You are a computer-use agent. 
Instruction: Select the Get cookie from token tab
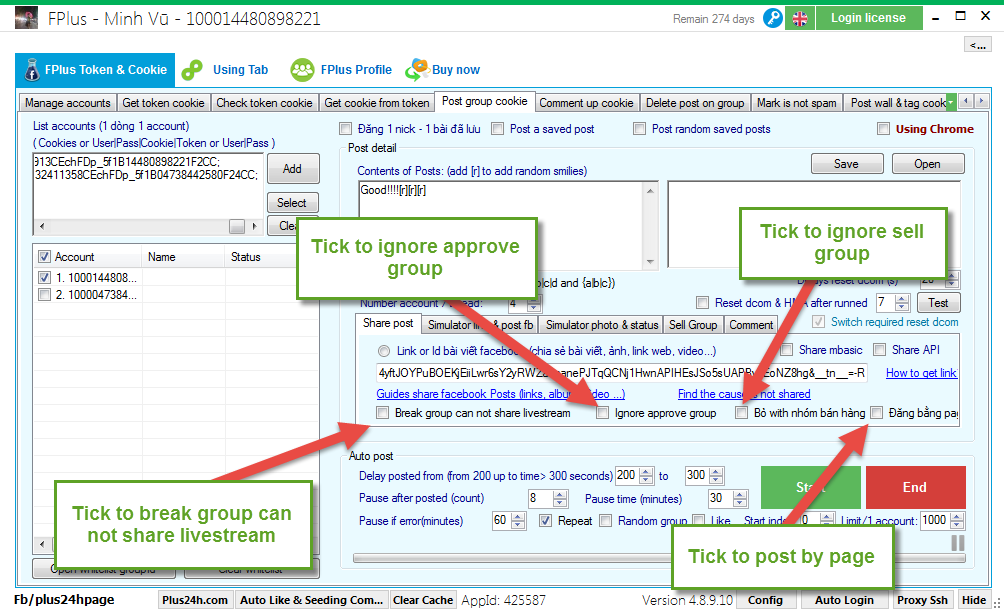[x=376, y=102]
